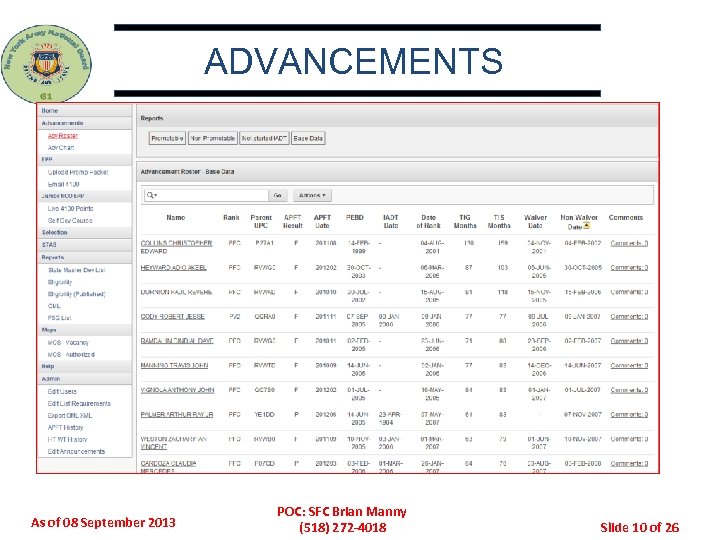This screenshot has width=720, height=540.
Task: Open the Base Data report
Action: 308,138
